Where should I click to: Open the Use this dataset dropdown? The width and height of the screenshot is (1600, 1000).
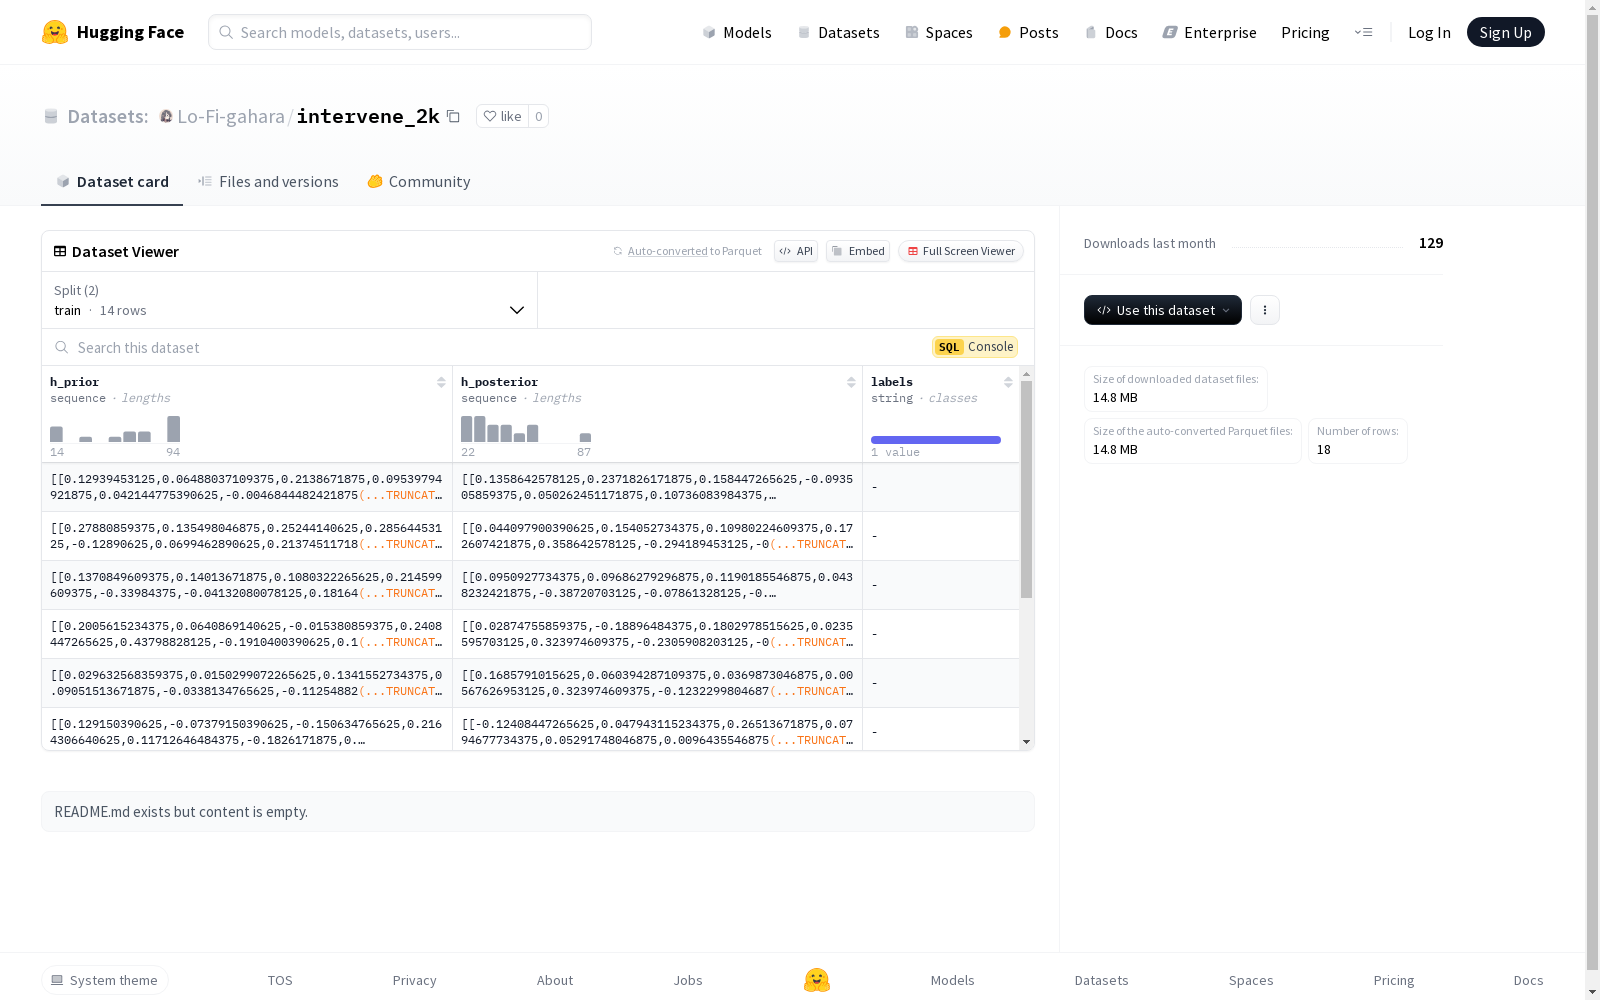pos(1163,310)
